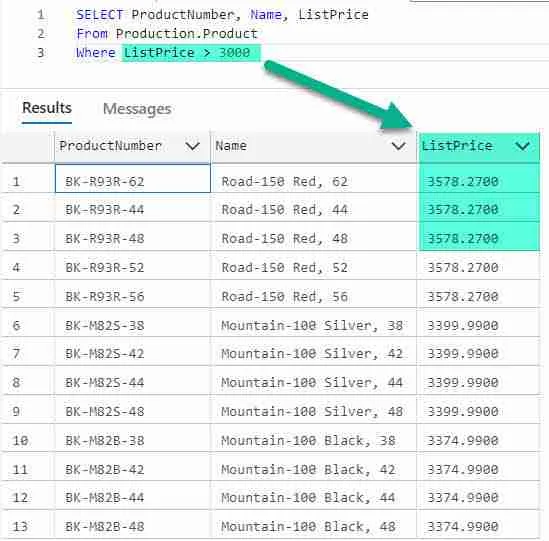
Task: Click ListPrice value in row 1
Action: (479, 179)
